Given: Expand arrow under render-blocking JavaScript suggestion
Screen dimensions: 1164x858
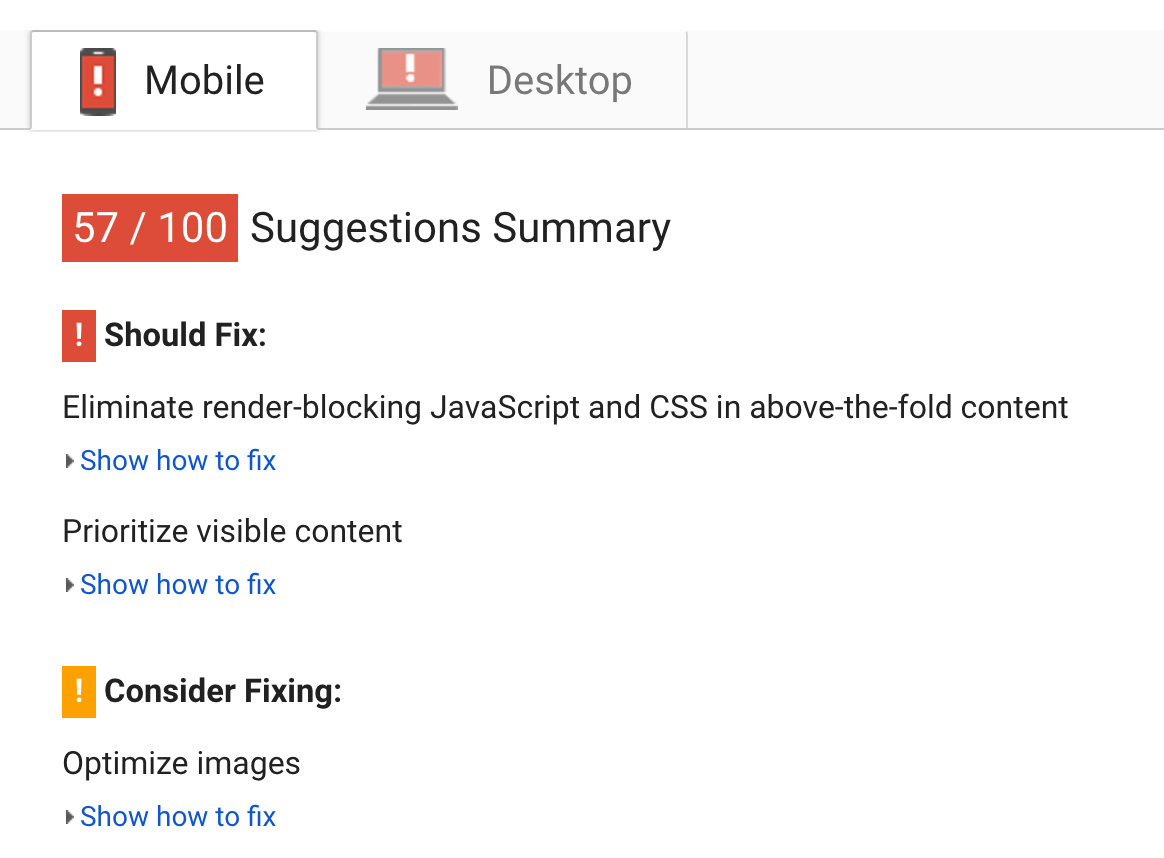Looking at the screenshot, I should point(69,461).
